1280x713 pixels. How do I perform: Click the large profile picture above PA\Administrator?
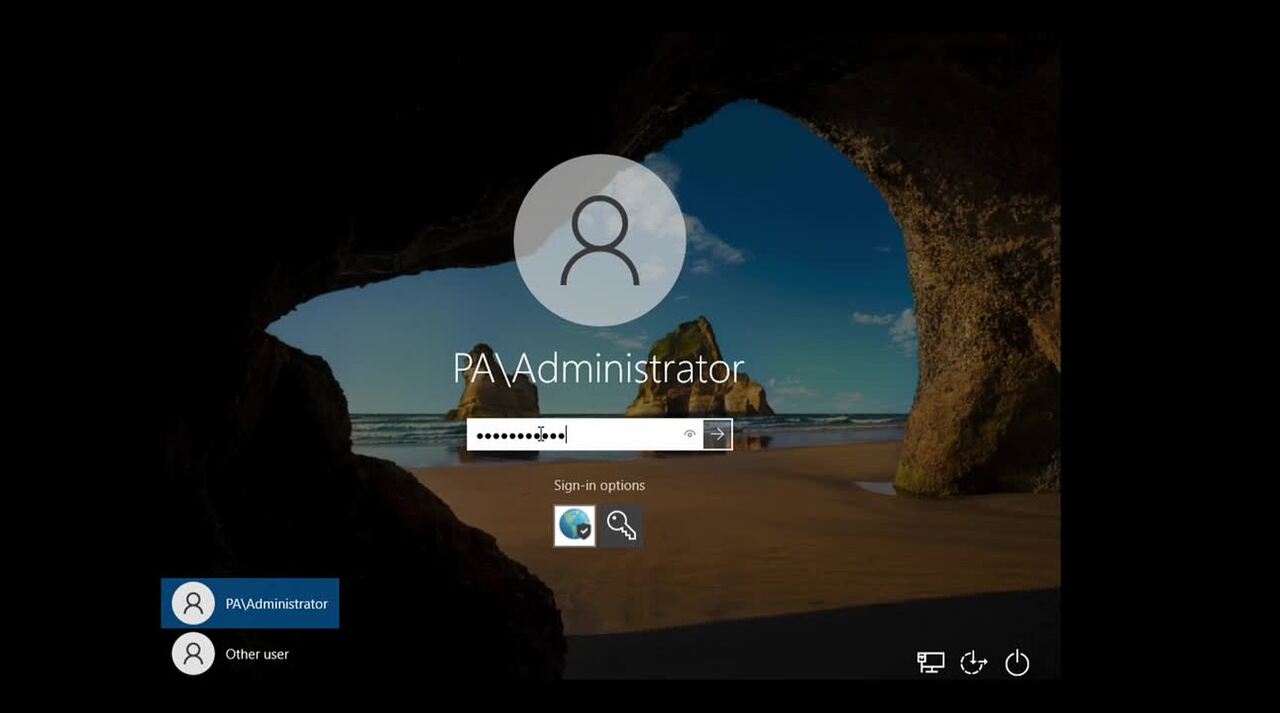[x=600, y=240]
